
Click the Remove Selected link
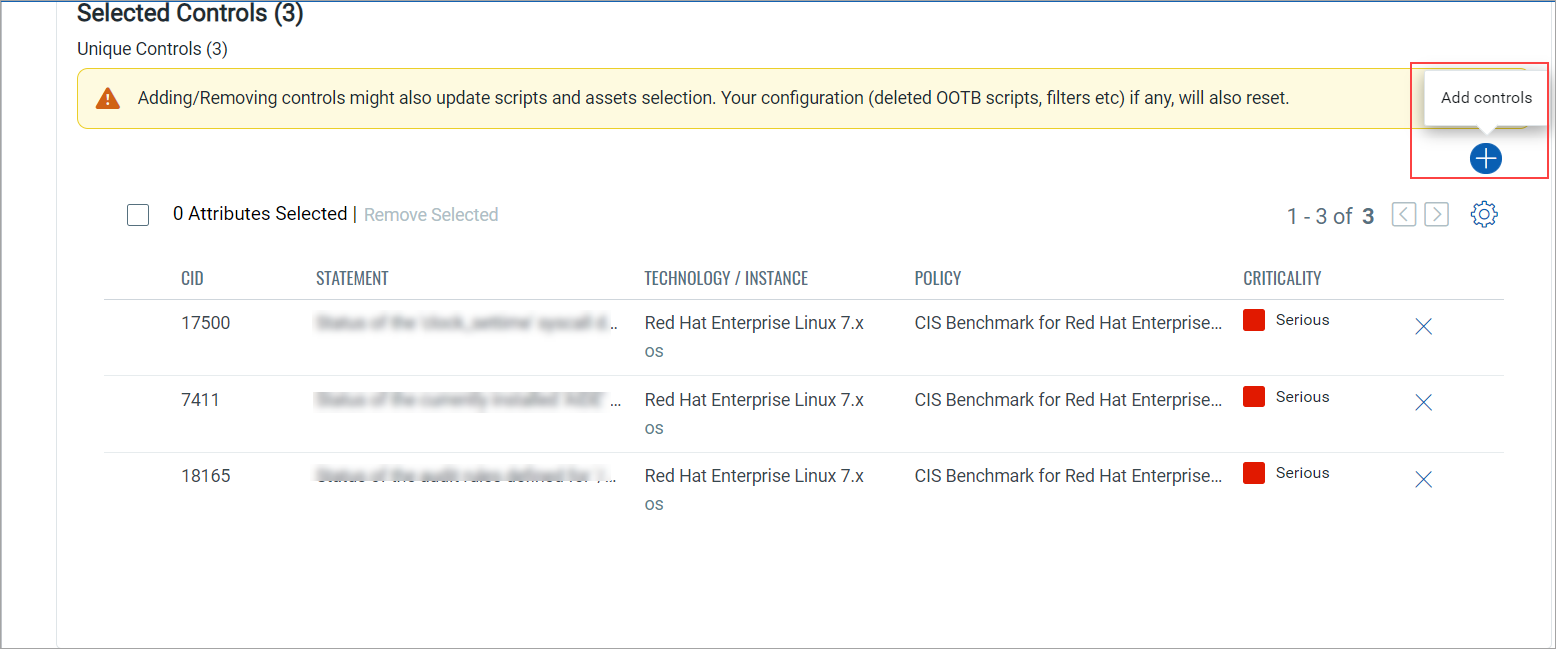click(431, 215)
